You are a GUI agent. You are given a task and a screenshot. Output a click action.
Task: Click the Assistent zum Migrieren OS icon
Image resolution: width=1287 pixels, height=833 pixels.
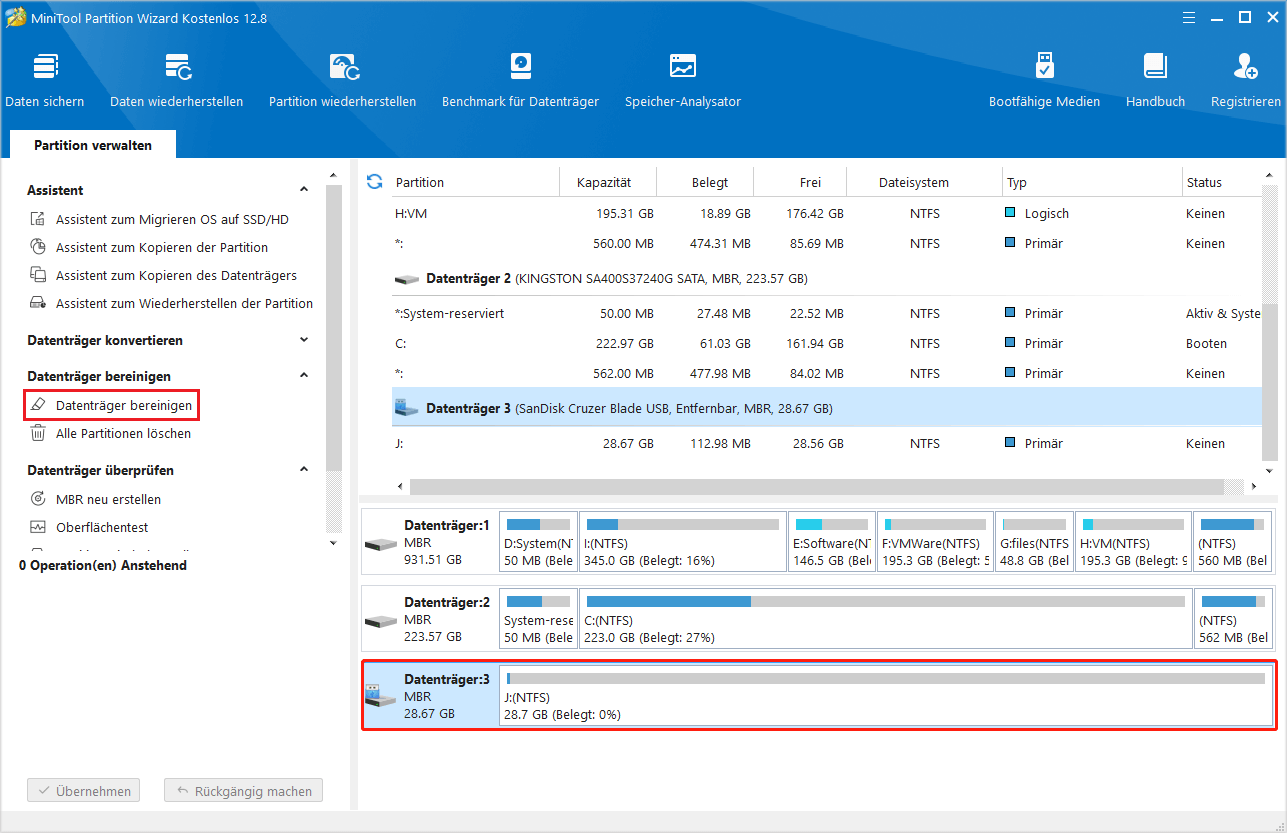[x=38, y=219]
